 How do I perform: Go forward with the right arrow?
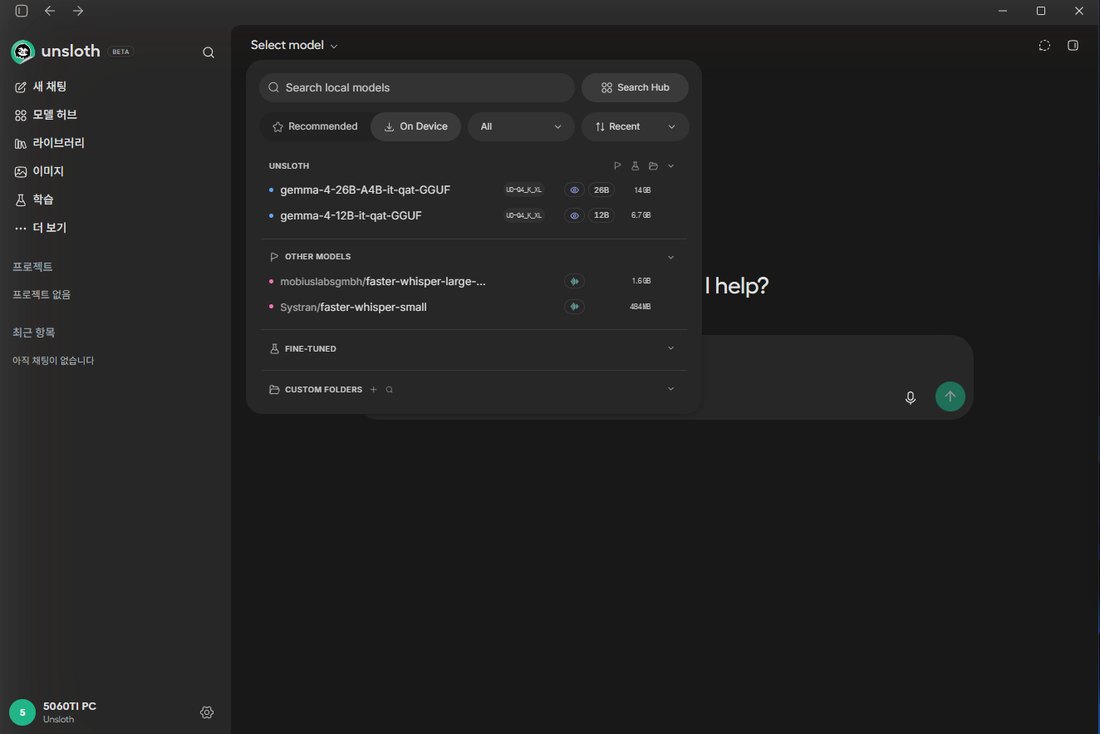[x=78, y=11]
